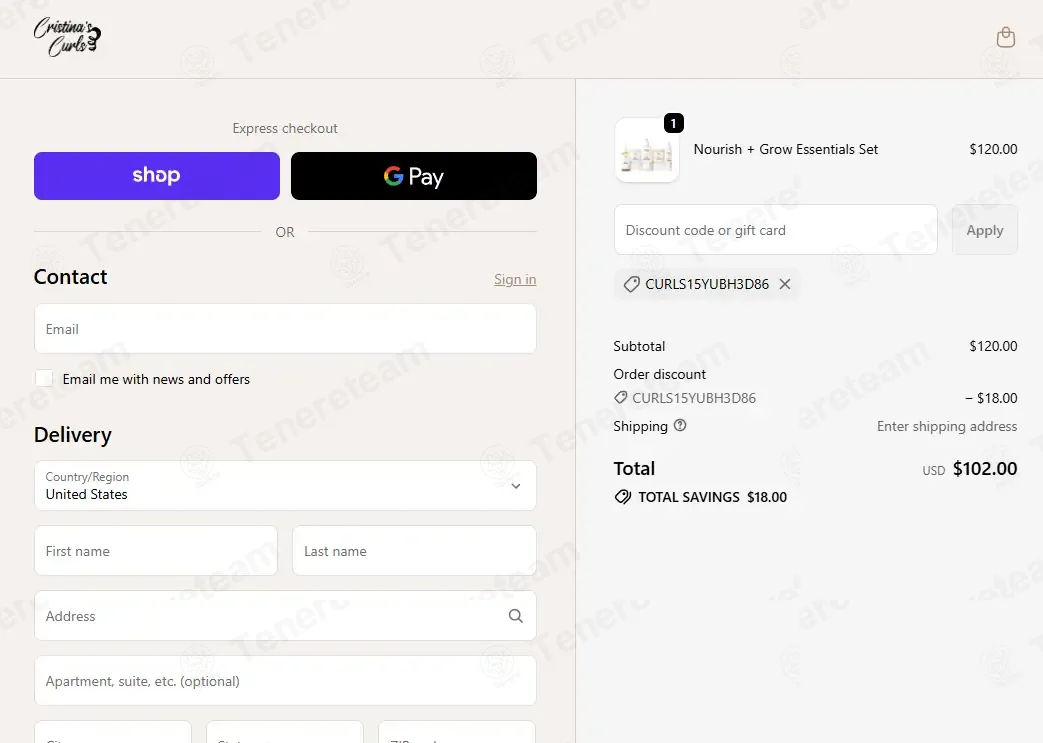Pay with Google Pay express button
The height and width of the screenshot is (743, 1043).
(414, 176)
